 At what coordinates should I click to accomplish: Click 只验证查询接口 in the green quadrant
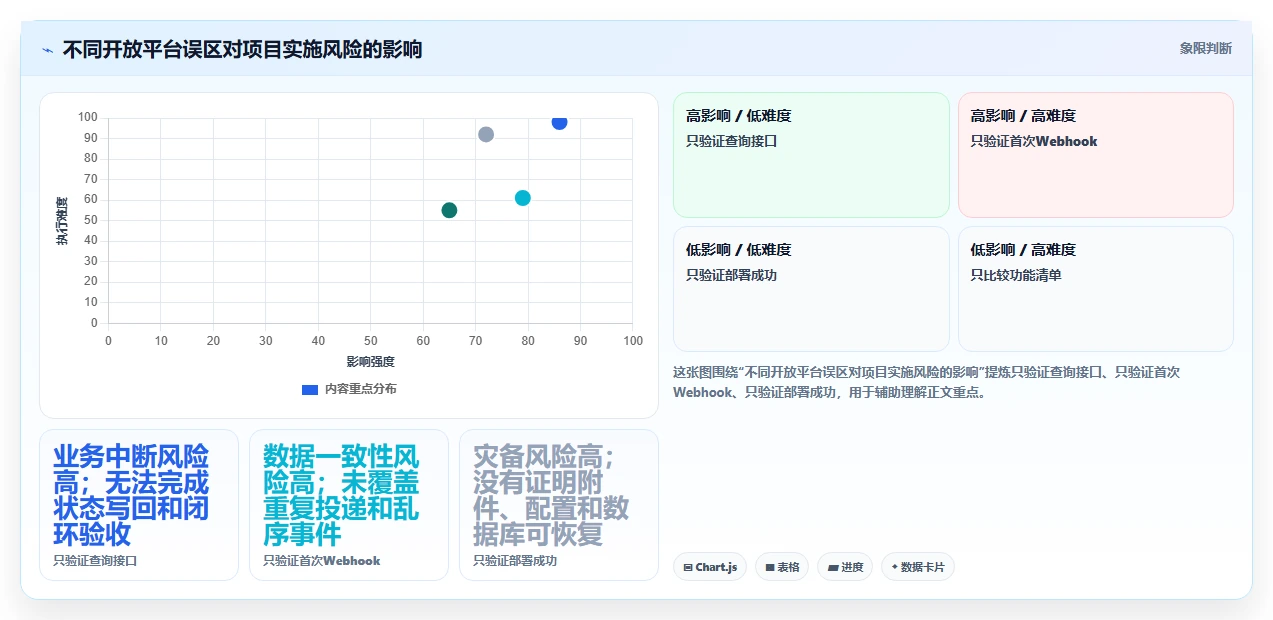point(731,141)
